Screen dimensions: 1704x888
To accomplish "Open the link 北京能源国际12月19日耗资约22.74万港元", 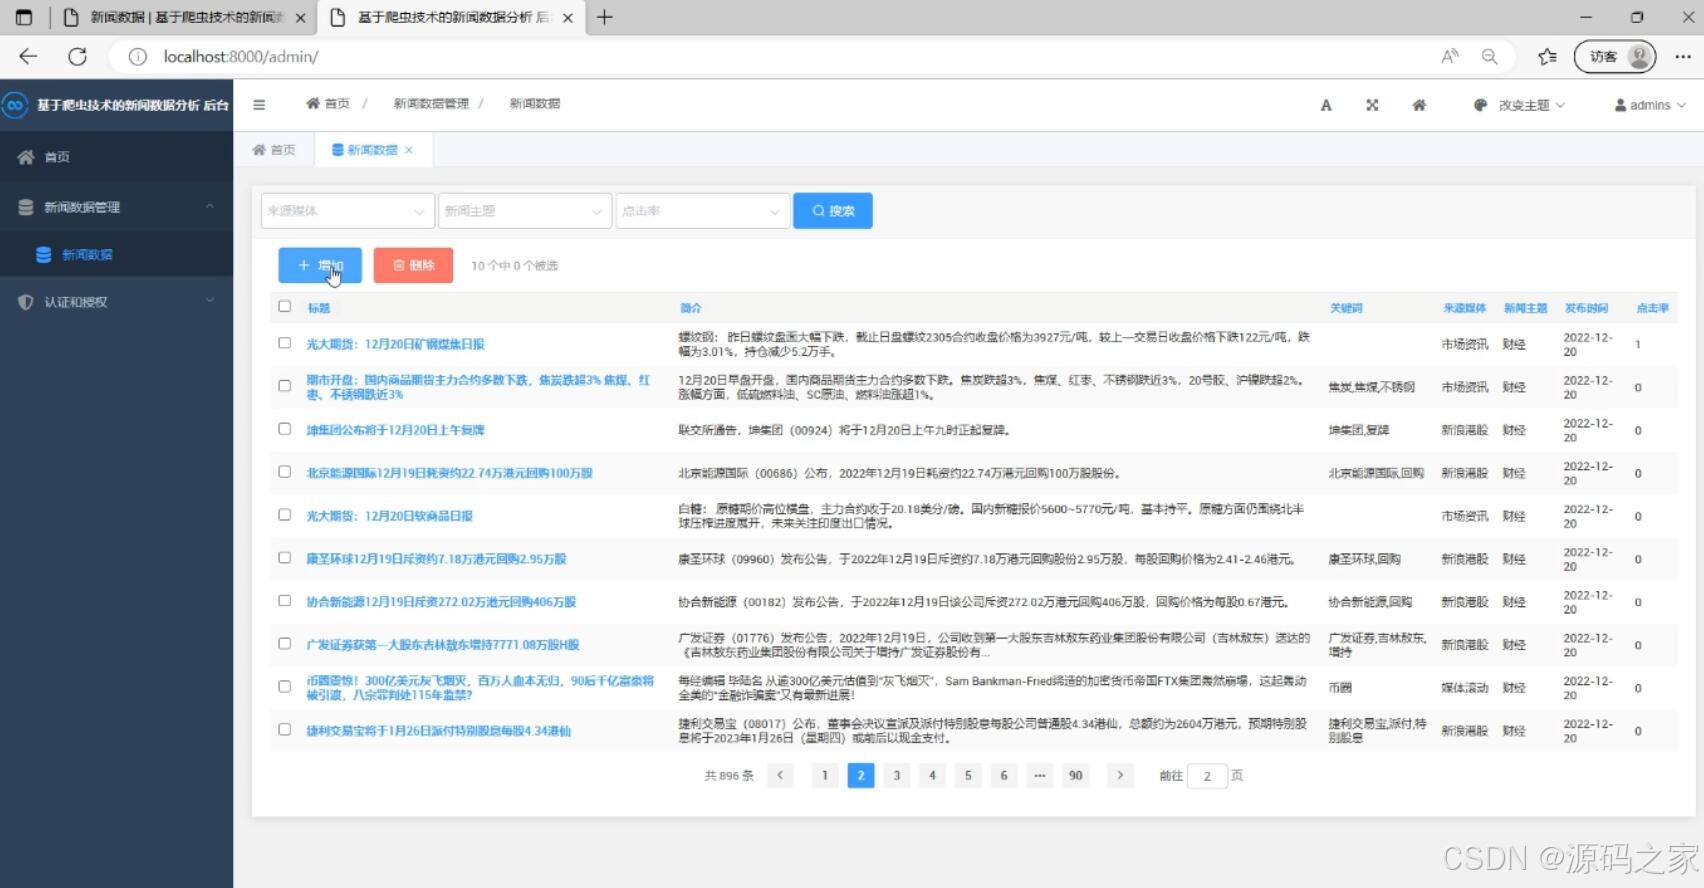I will (x=449, y=473).
